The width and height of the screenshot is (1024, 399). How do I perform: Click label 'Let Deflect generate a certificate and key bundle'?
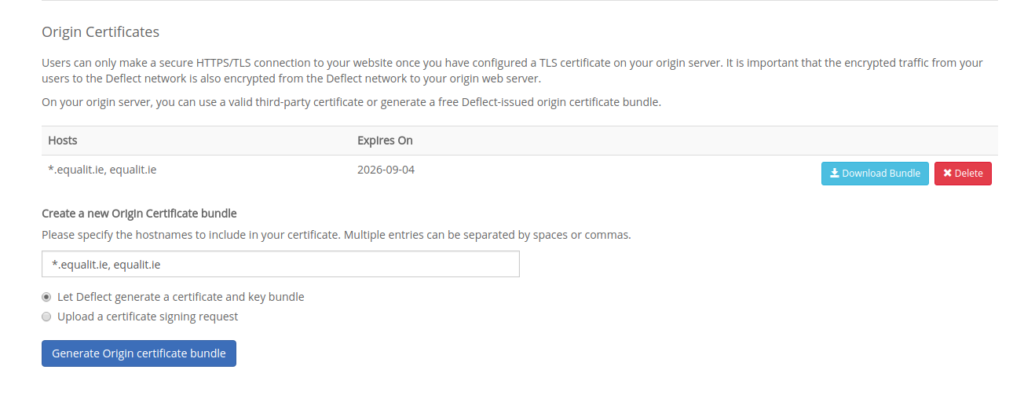[x=181, y=297]
